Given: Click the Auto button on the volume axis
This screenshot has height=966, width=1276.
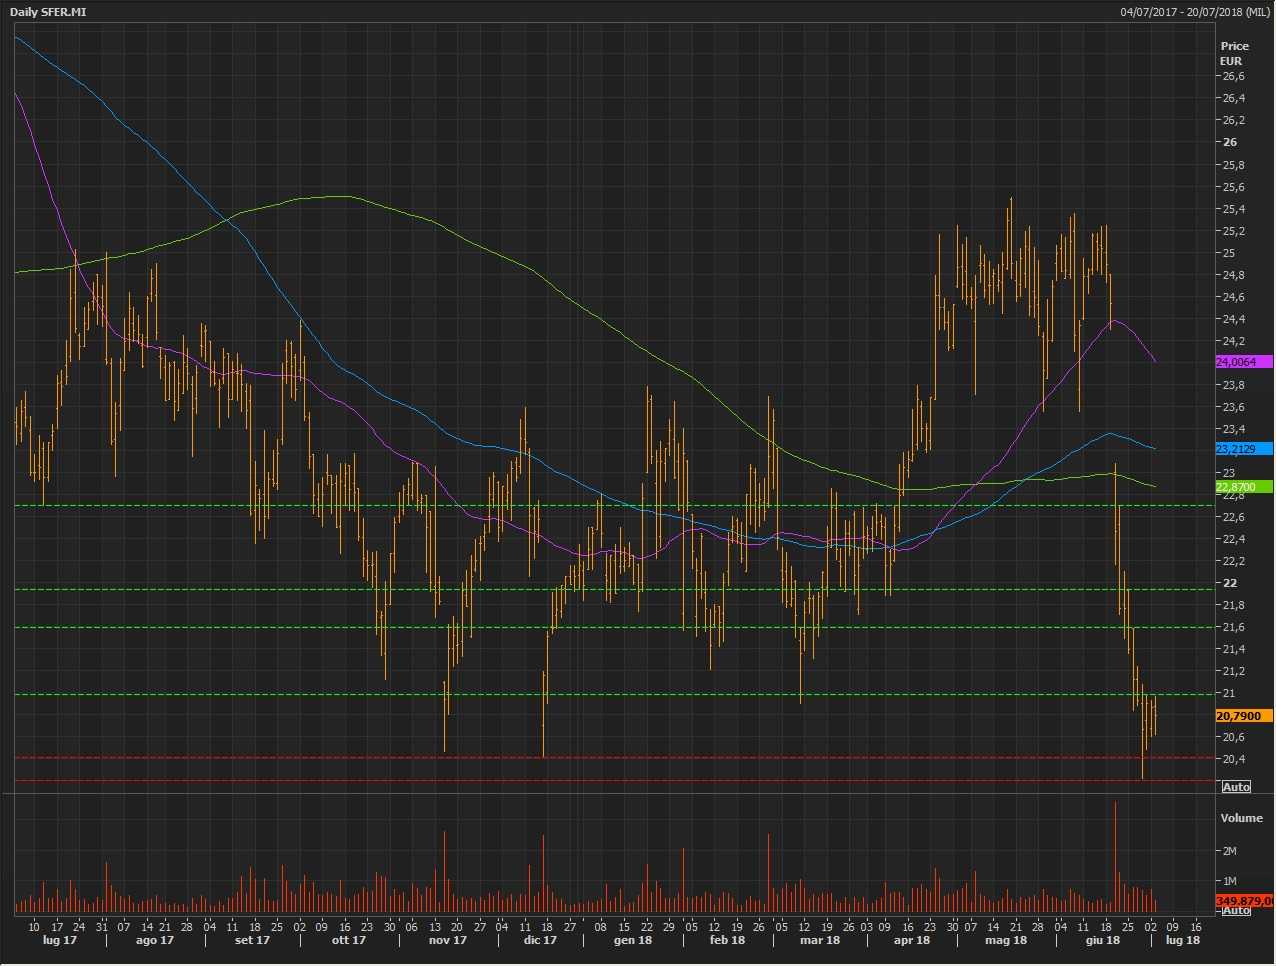Looking at the screenshot, I should point(1236,910).
